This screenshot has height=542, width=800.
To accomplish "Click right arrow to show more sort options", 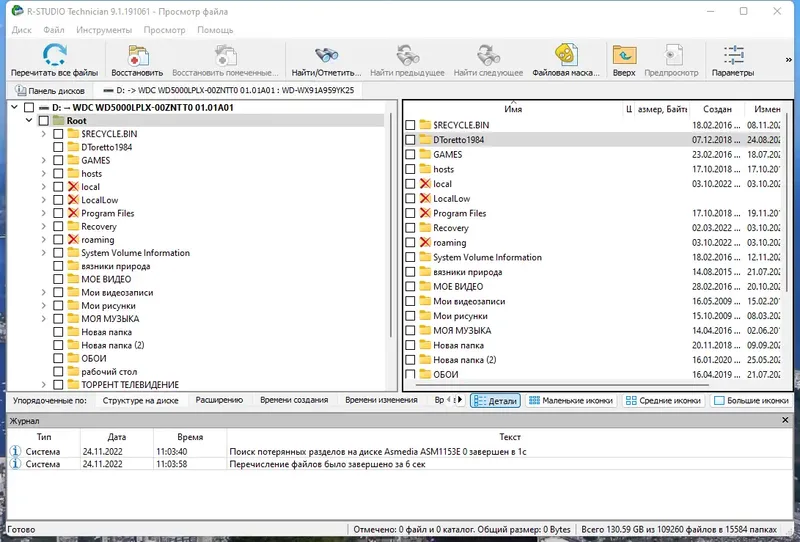I will pos(460,400).
